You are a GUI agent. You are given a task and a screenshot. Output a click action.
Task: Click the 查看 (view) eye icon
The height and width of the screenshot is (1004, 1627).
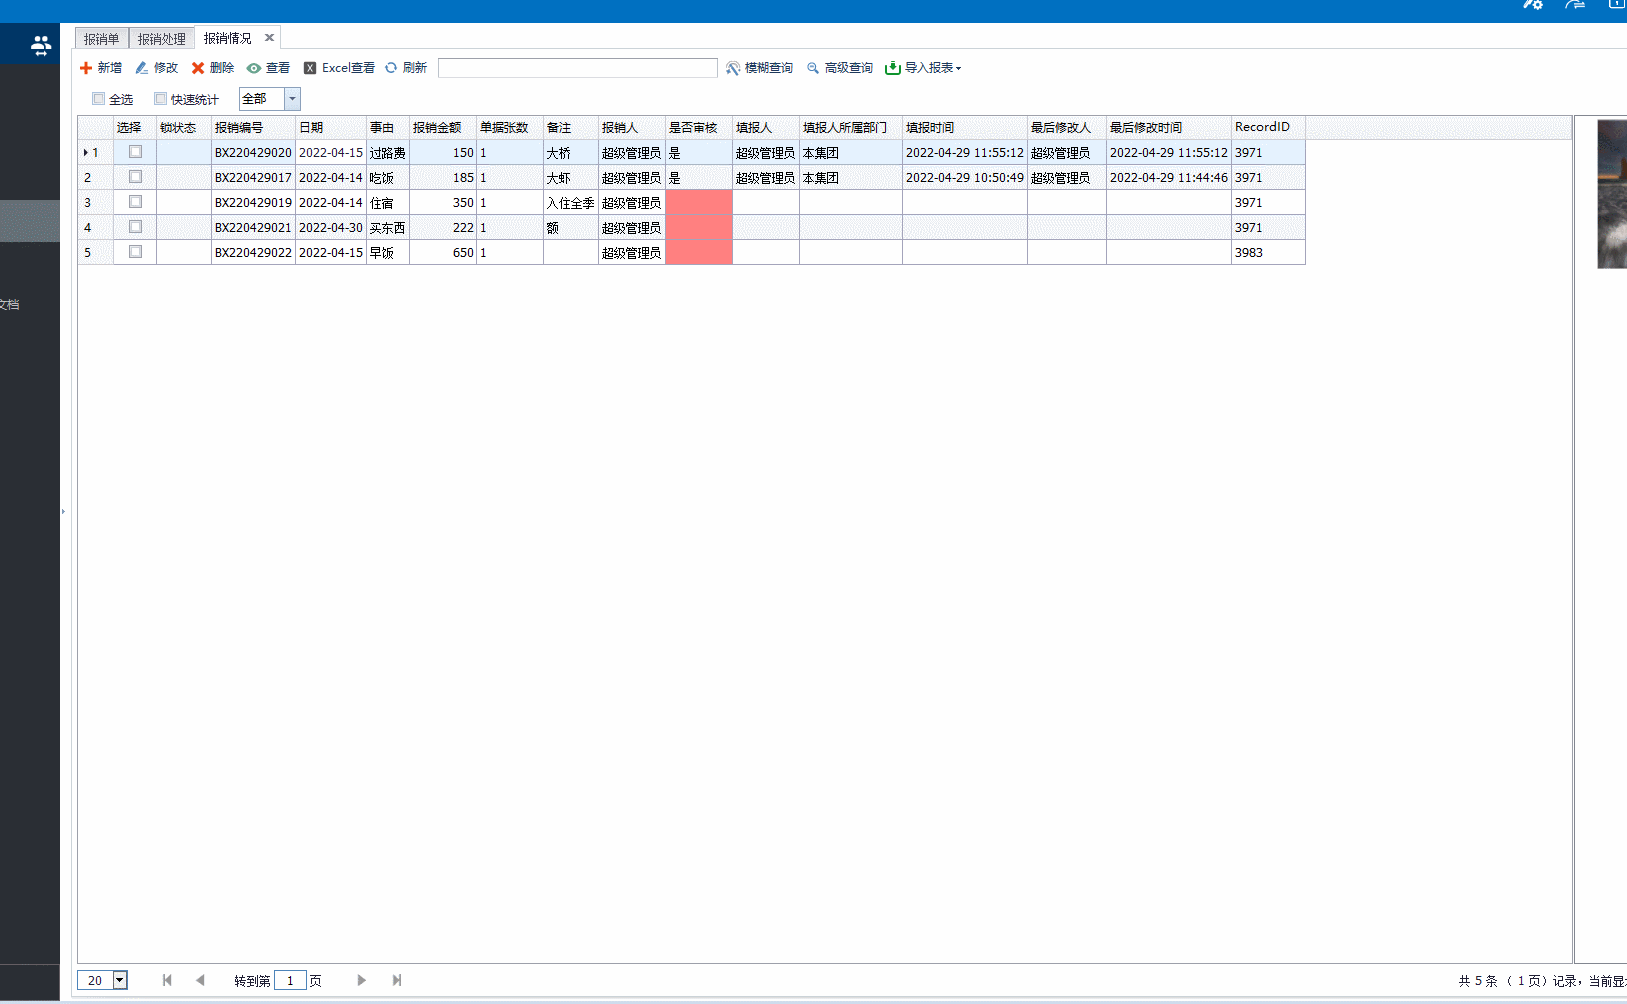pos(254,68)
